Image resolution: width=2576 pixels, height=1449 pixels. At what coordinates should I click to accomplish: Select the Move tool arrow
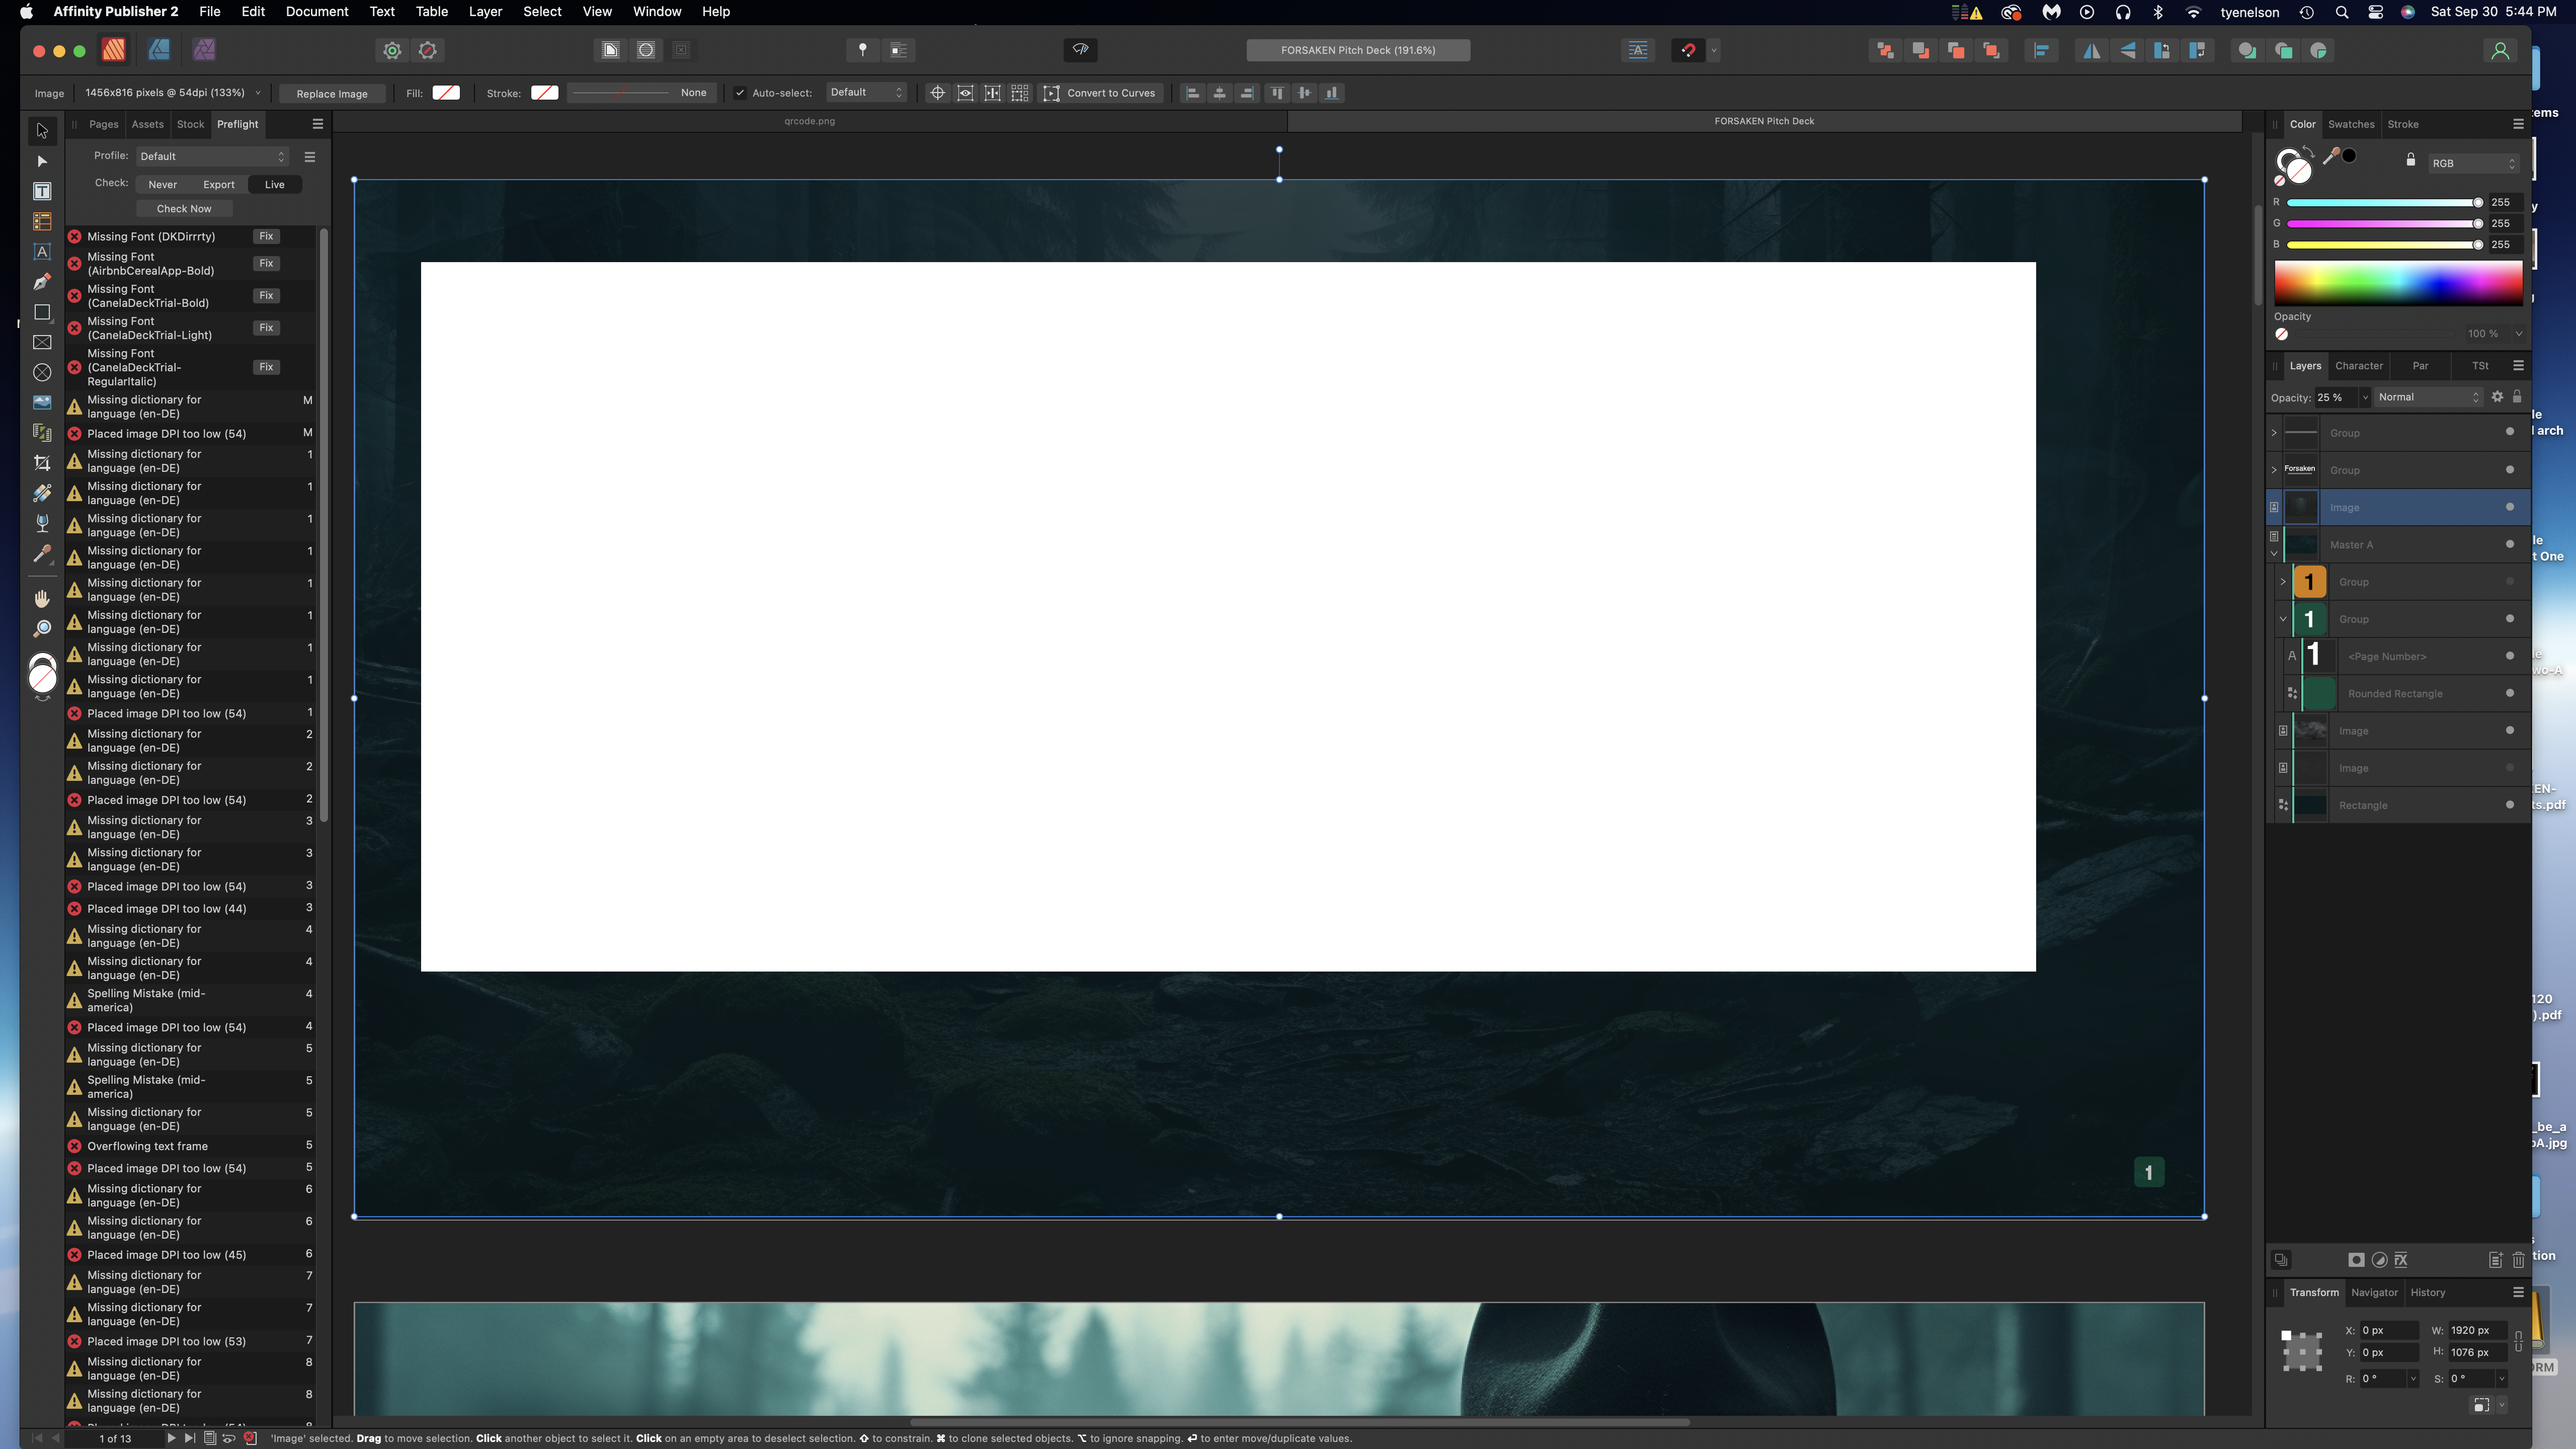pyautogui.click(x=42, y=130)
